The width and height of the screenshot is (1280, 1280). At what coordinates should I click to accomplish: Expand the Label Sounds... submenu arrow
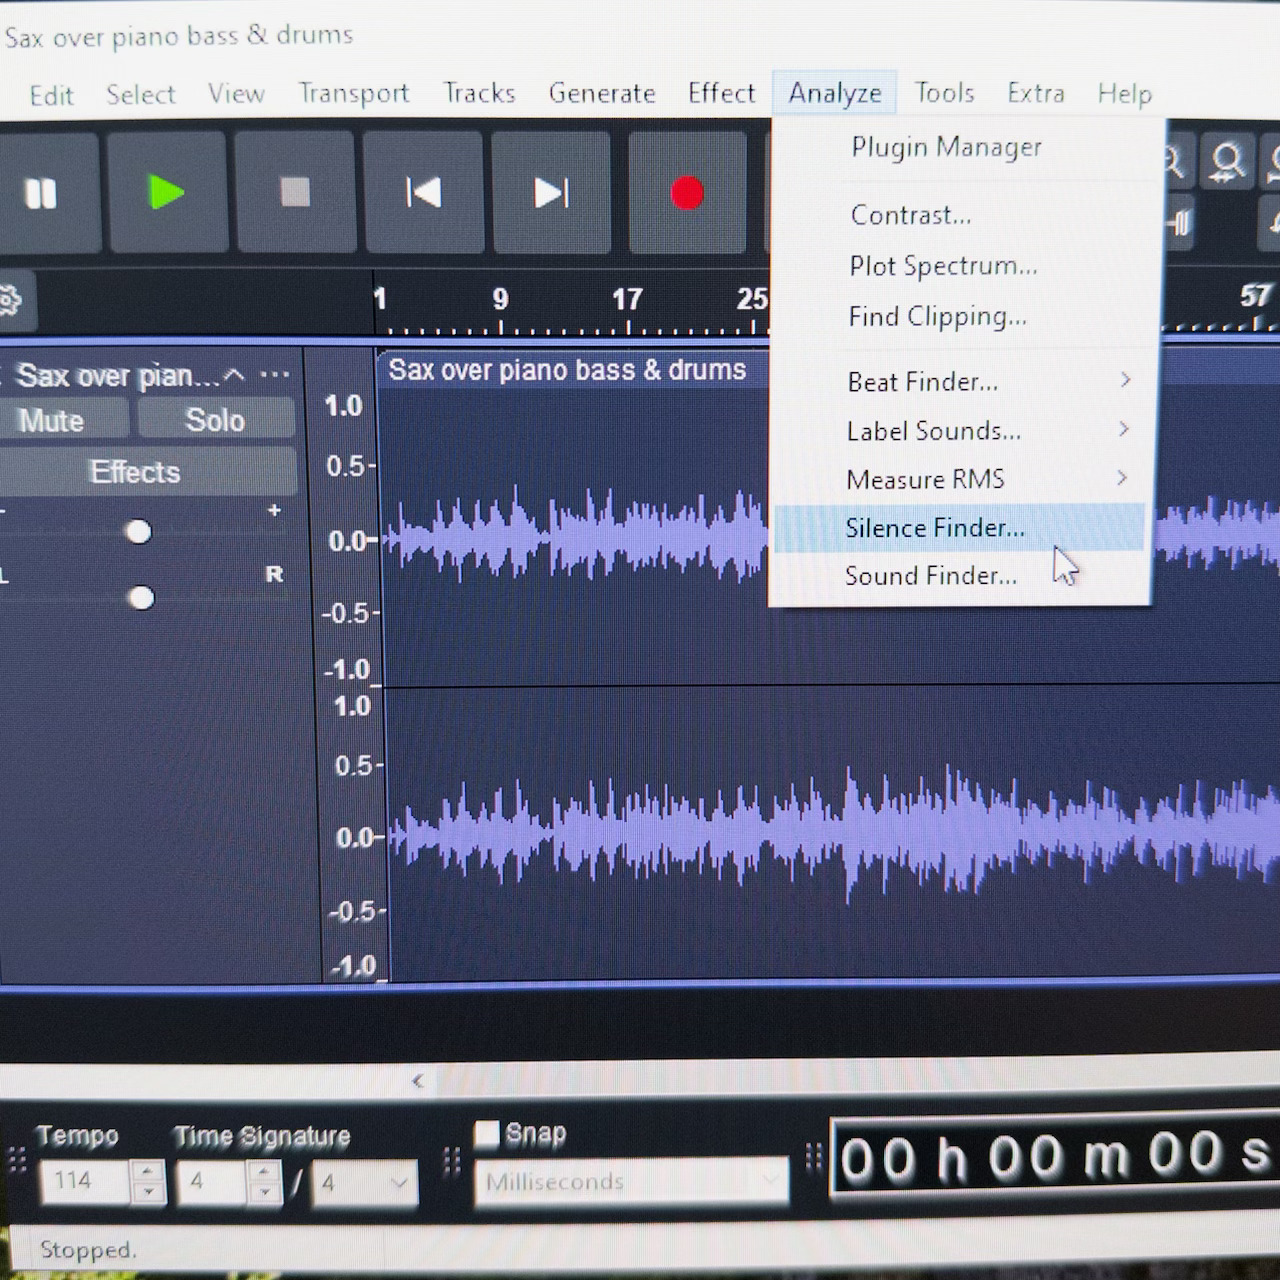tap(1123, 429)
